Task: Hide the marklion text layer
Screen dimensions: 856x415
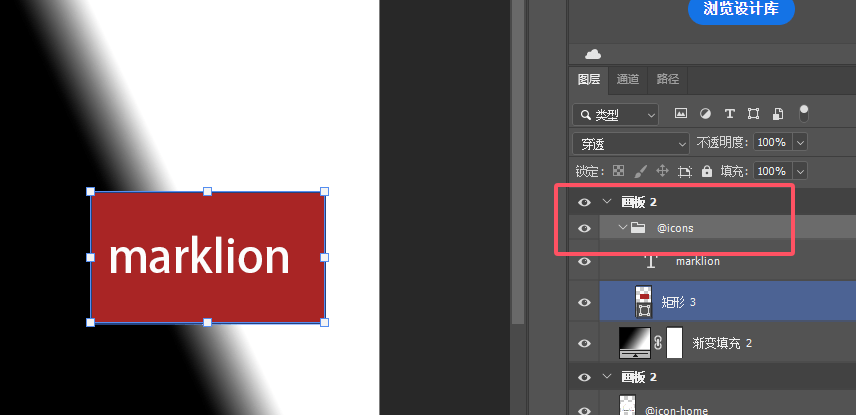Action: 584,261
